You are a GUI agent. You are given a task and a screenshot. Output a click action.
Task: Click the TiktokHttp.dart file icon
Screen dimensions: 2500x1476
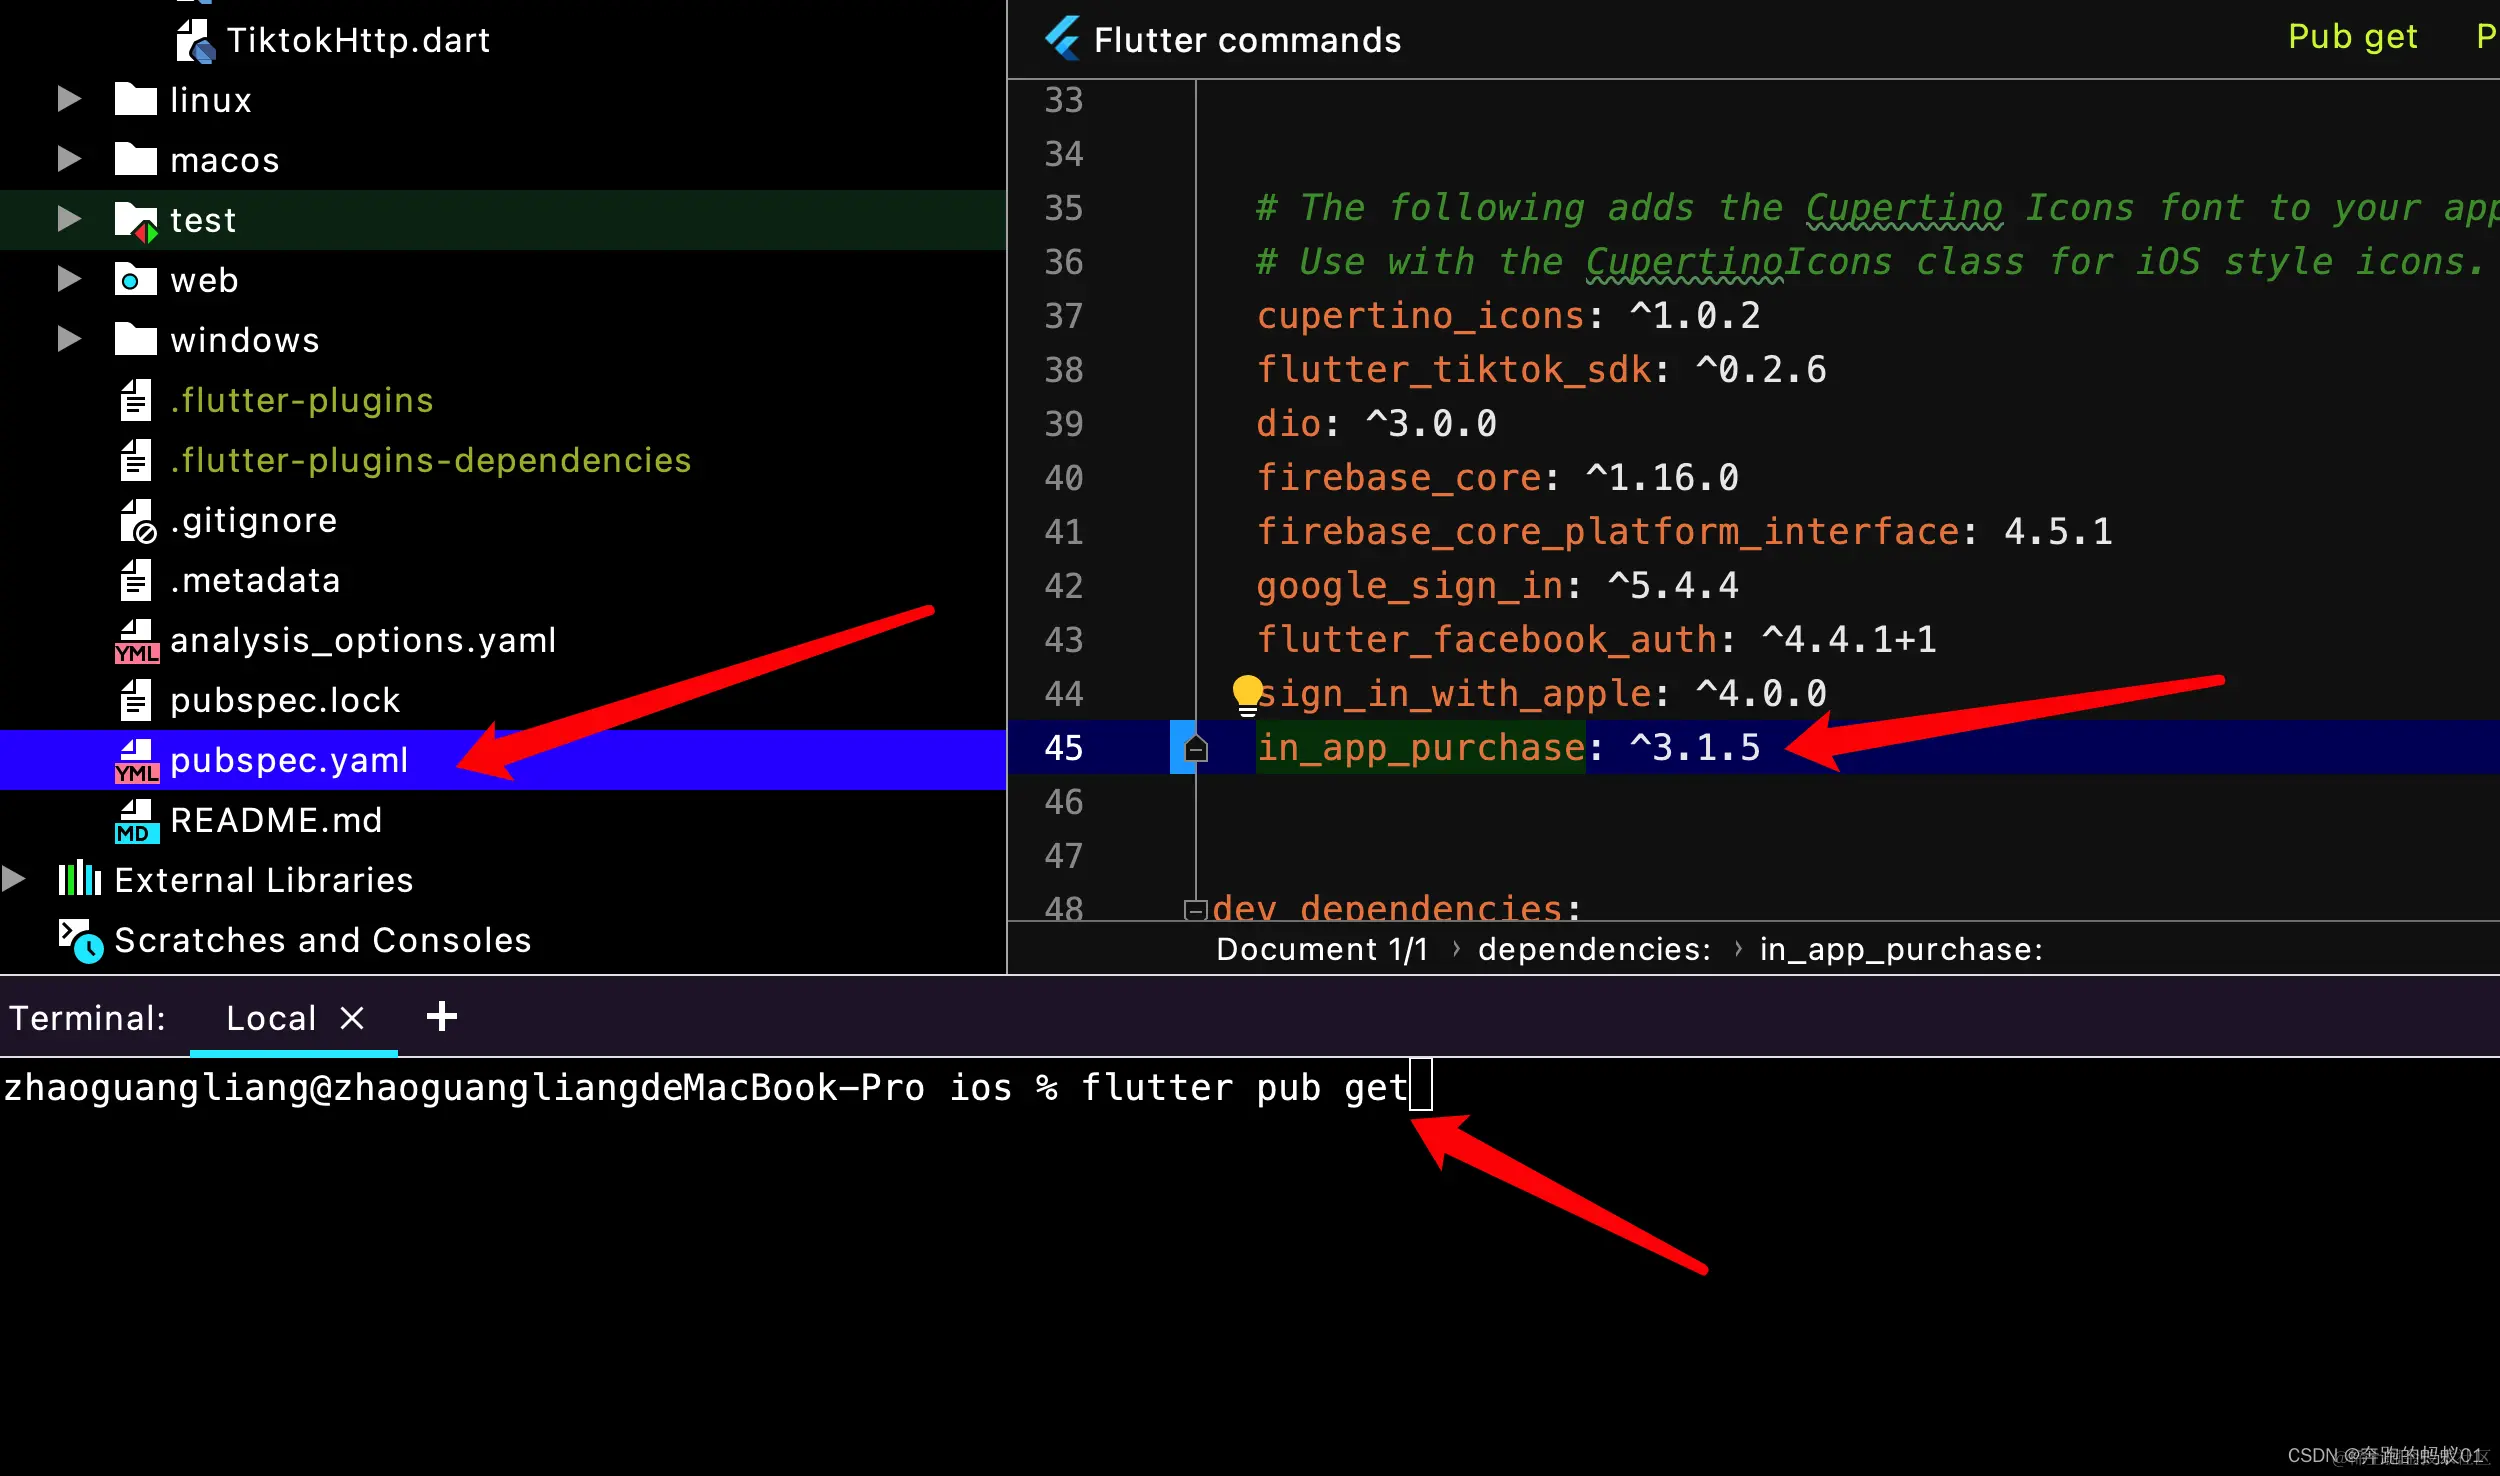tap(195, 41)
